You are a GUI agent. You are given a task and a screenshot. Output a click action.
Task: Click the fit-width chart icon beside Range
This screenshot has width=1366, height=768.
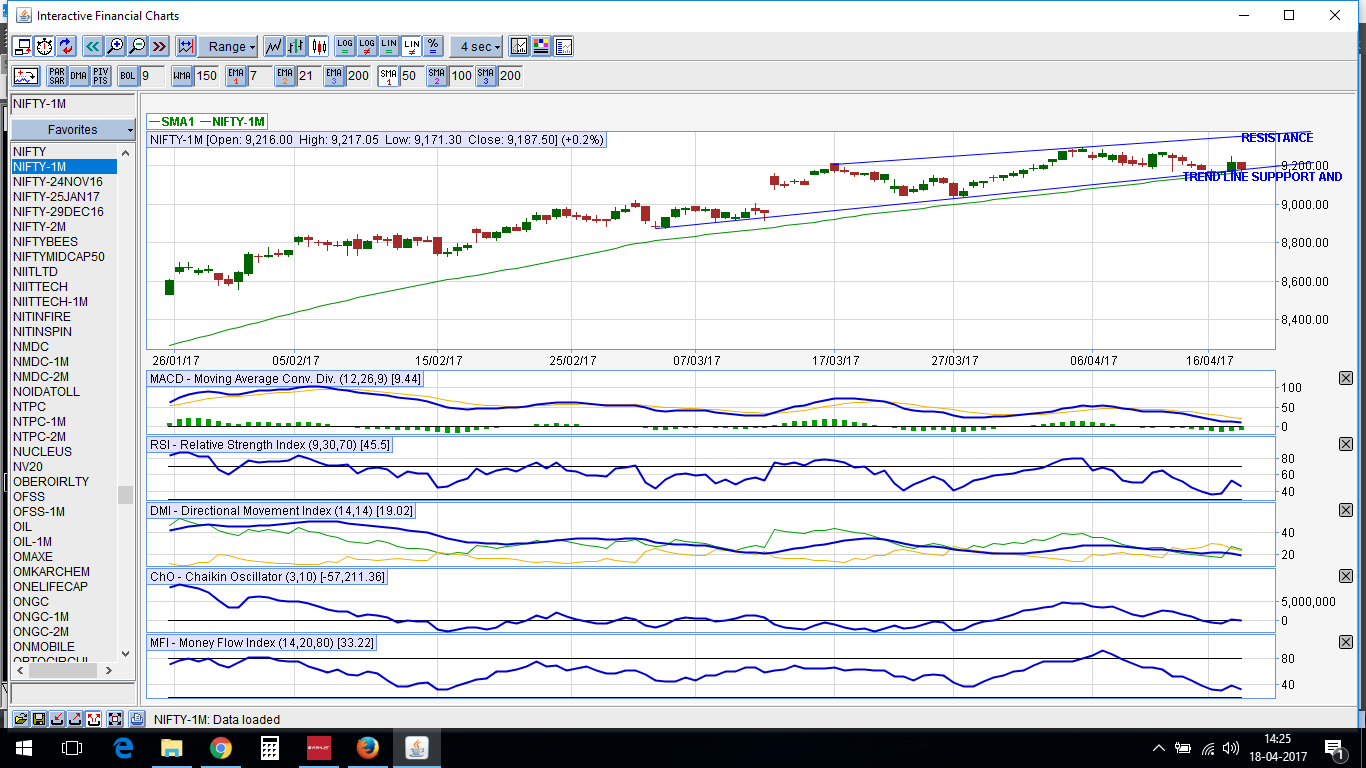(x=185, y=46)
